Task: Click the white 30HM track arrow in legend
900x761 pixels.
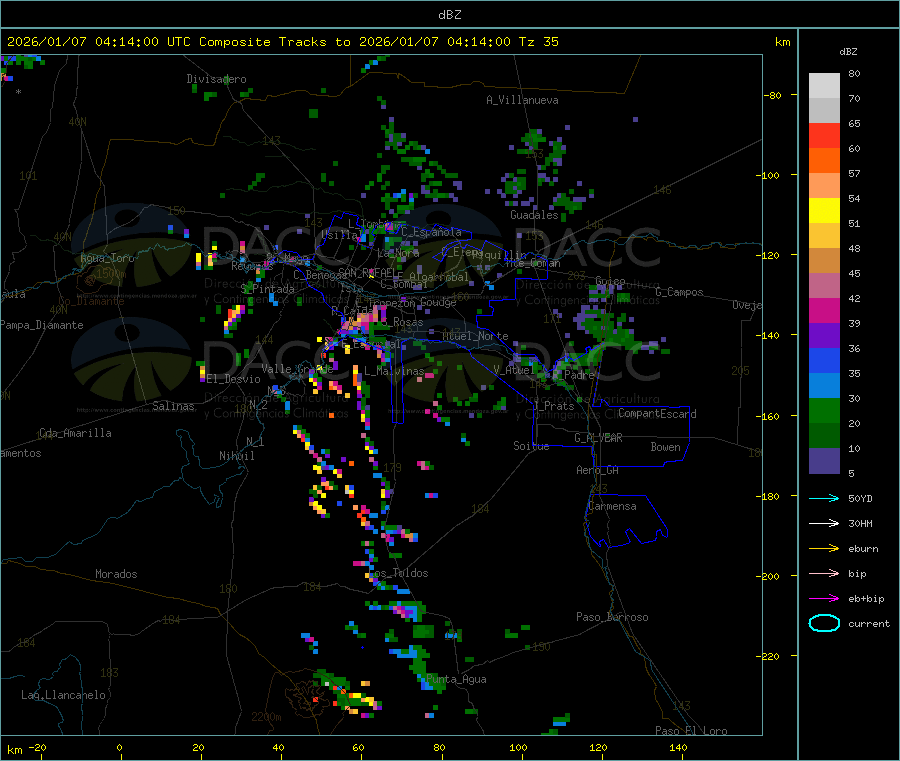Action: (x=824, y=523)
